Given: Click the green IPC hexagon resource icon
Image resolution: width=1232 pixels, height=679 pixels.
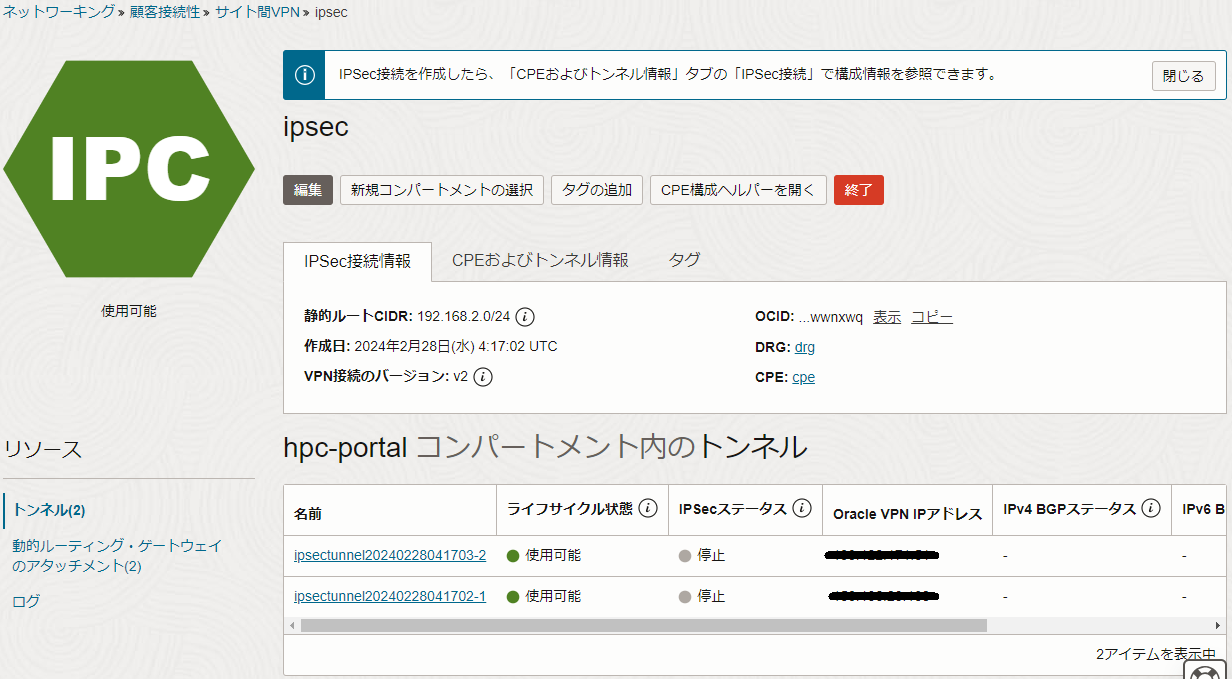Looking at the screenshot, I should point(128,169).
